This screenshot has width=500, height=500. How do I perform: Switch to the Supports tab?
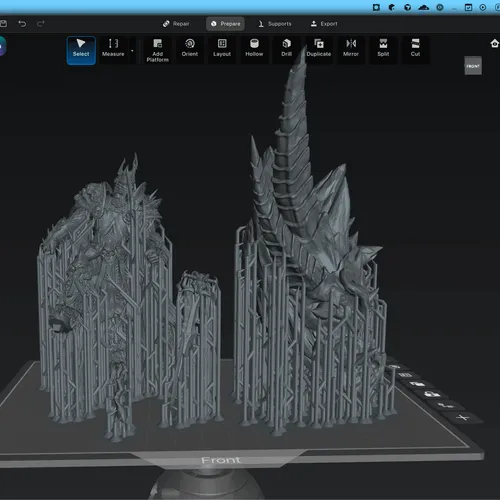pos(275,24)
